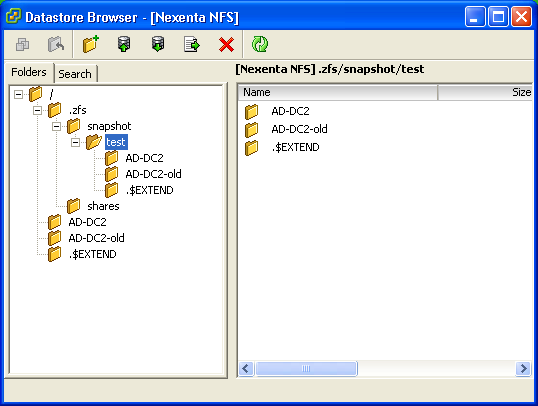The height and width of the screenshot is (406, 538).
Task: Create a new folder with toolbar icon
Action: tap(91, 44)
